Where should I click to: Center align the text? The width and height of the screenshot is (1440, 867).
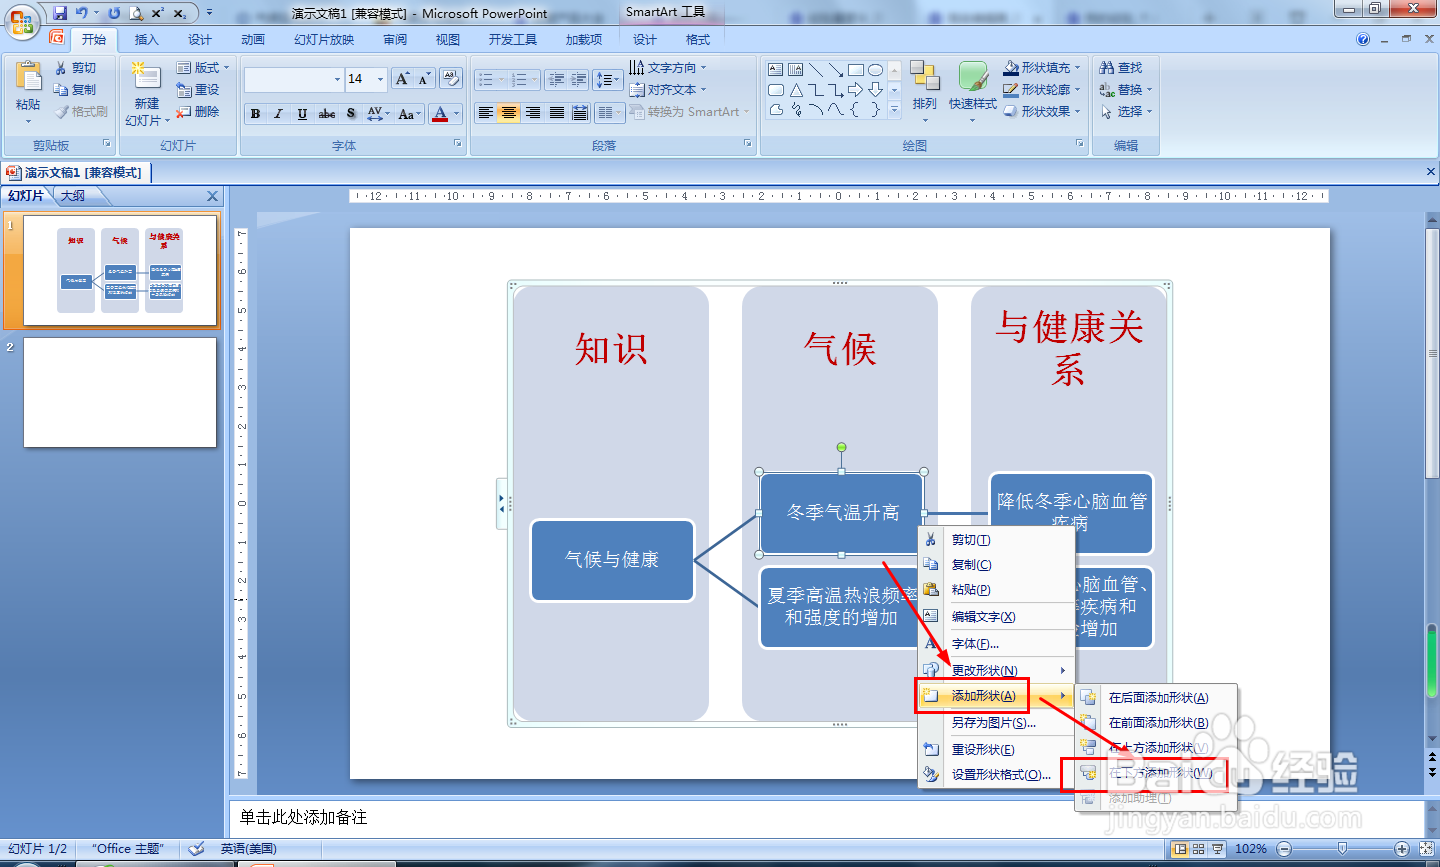(x=509, y=113)
